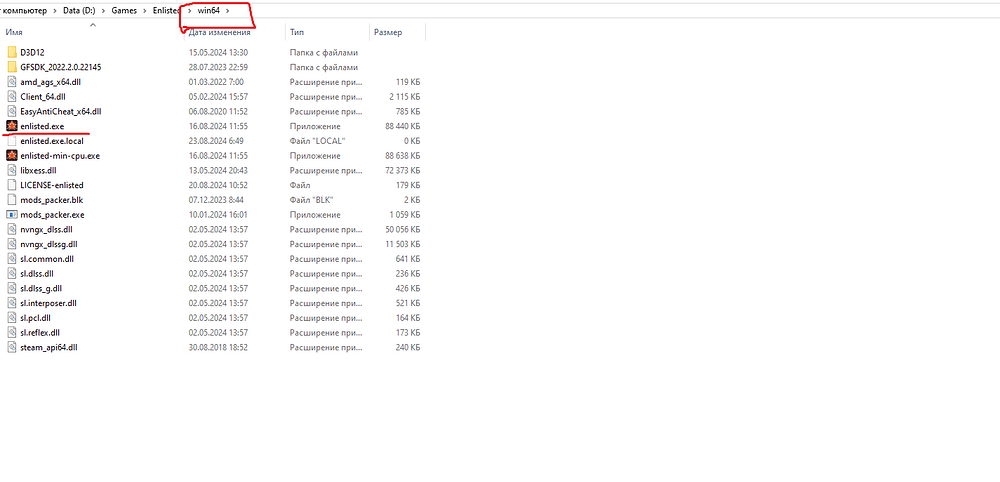
Task: Select the file name nvngx_dlssg.dll
Action: (x=49, y=244)
